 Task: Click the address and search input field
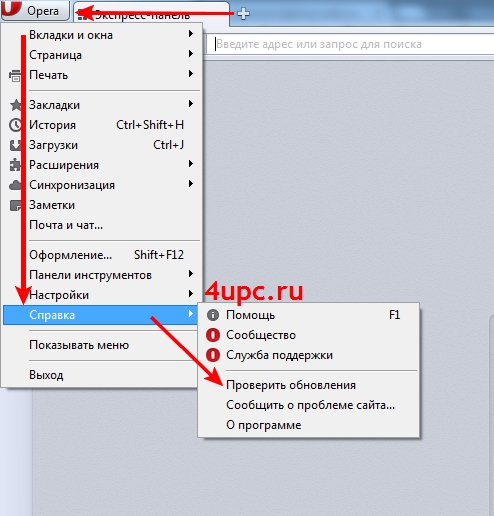click(x=350, y=44)
